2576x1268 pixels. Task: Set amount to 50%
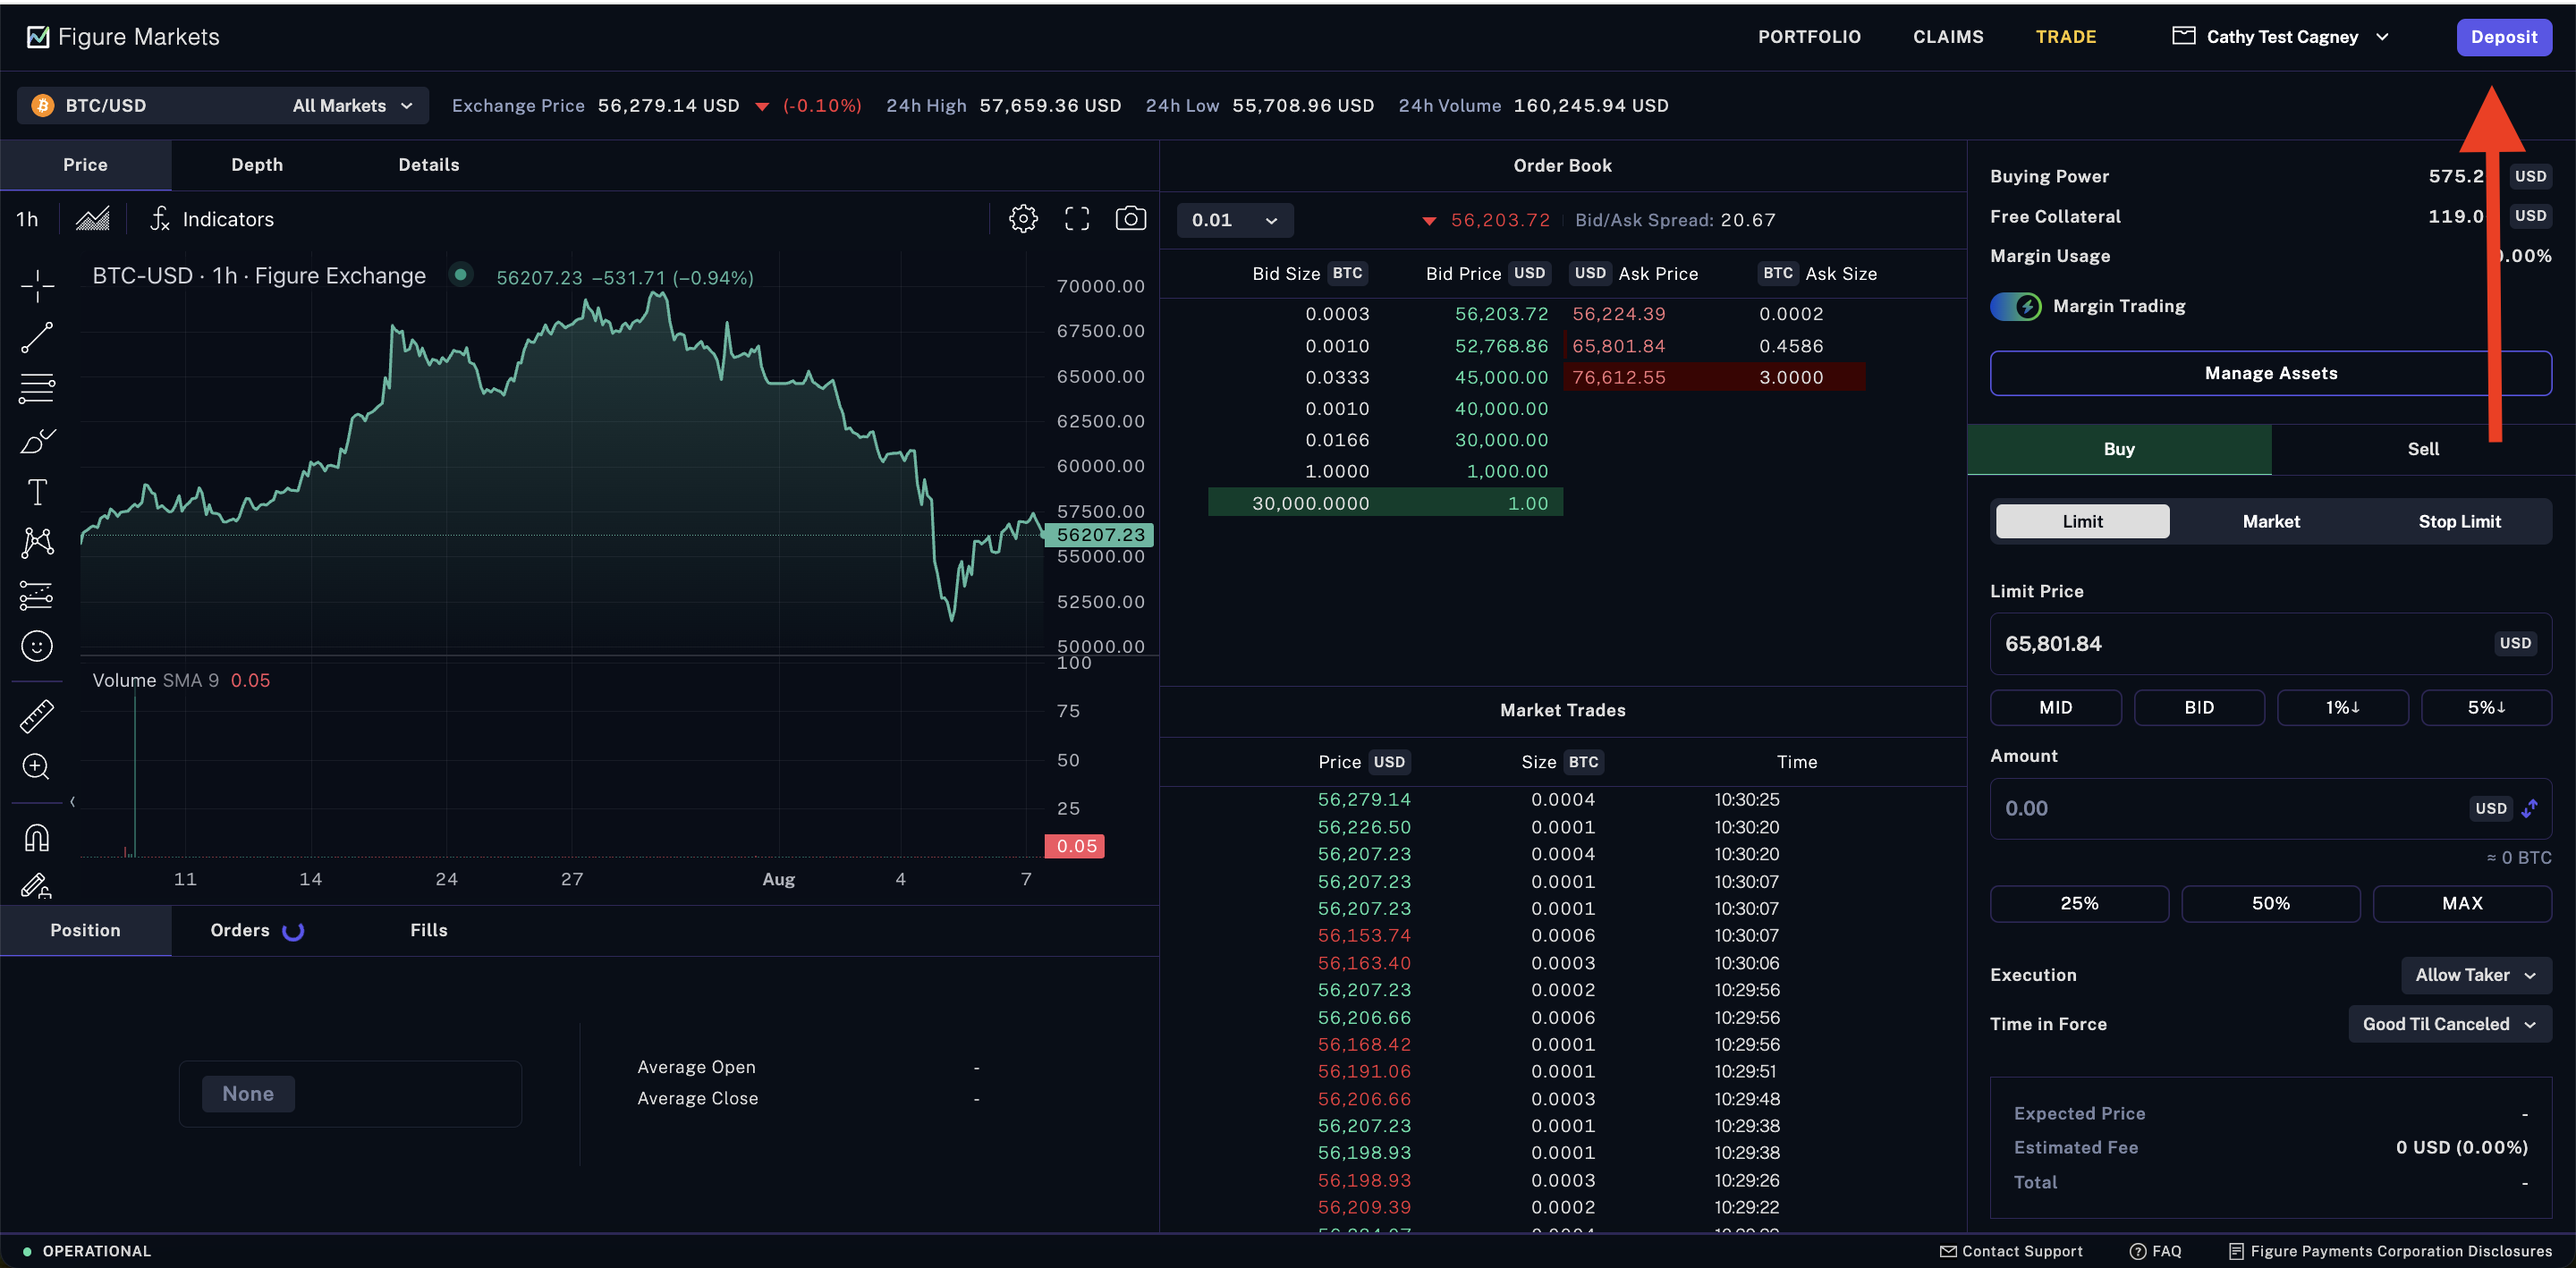(x=2270, y=903)
